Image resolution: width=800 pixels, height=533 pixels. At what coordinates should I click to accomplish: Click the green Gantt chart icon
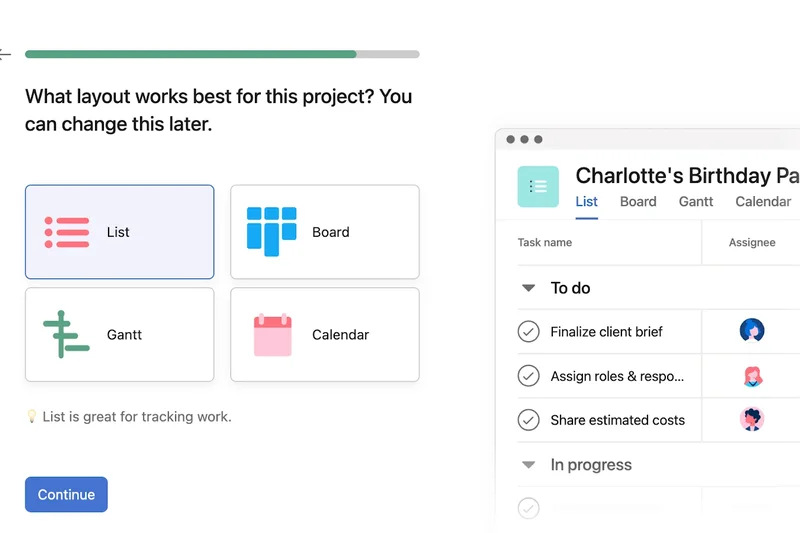coord(66,334)
